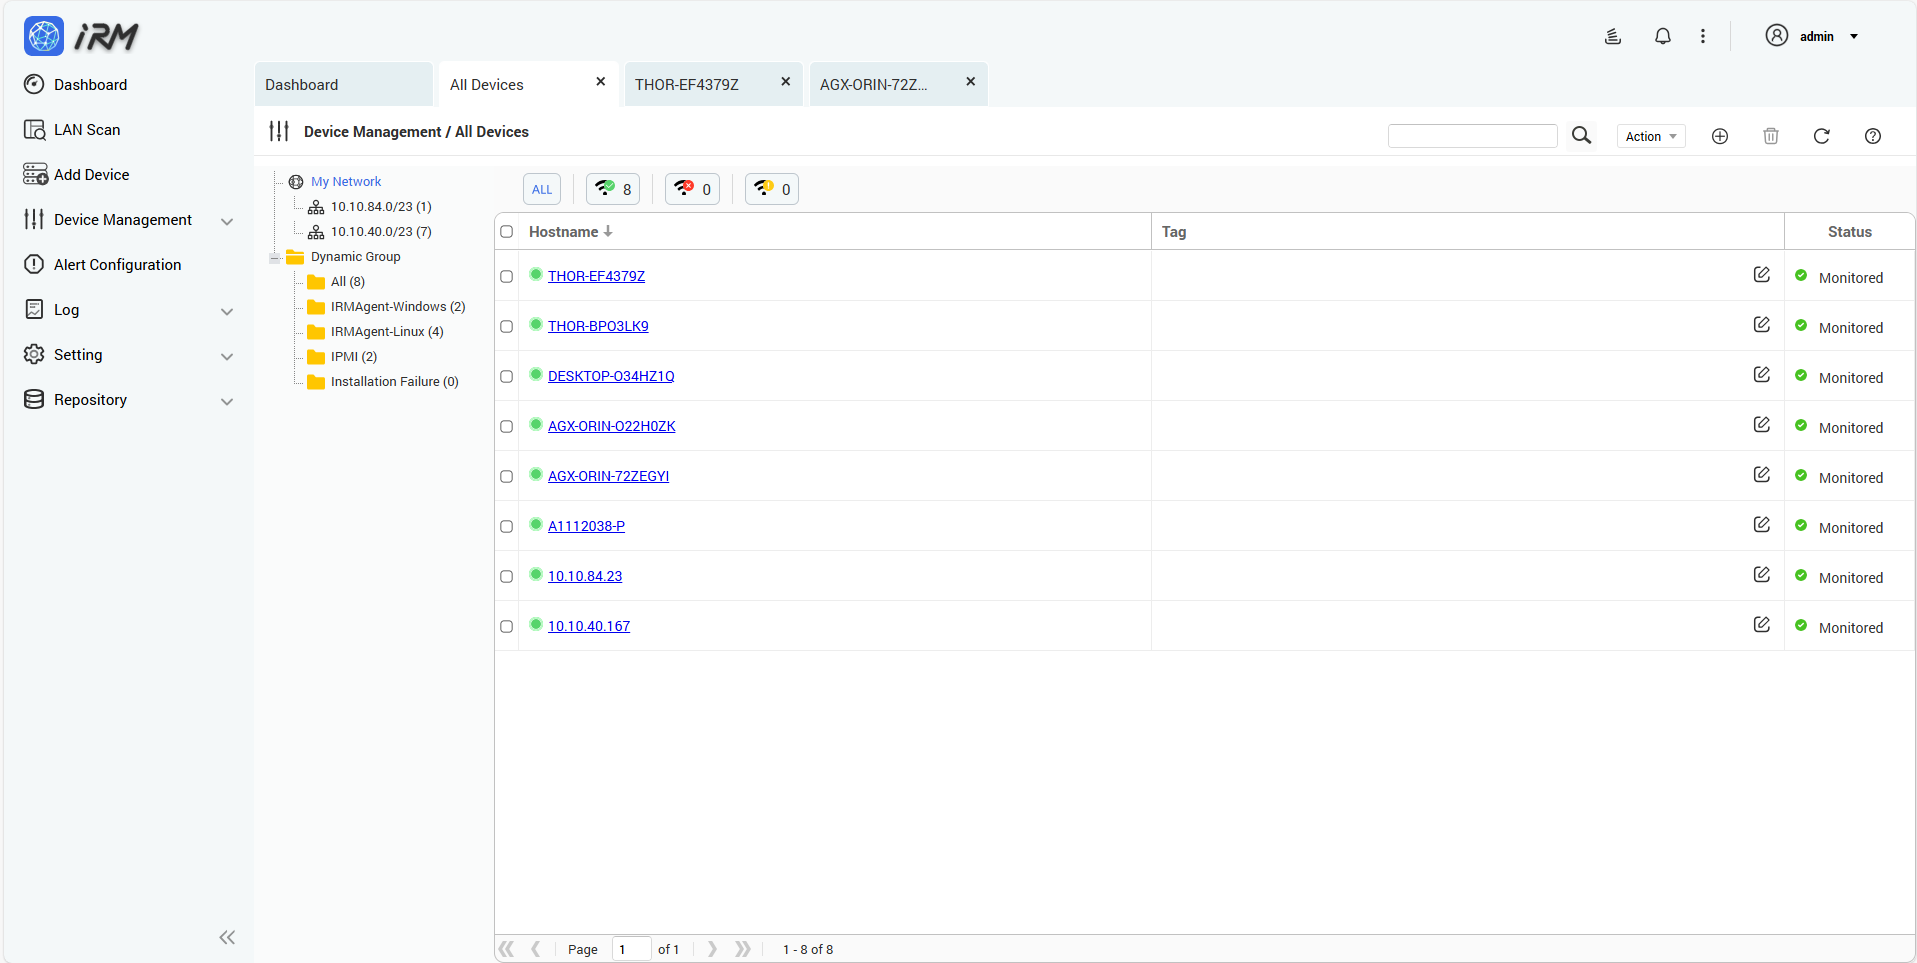The image size is (1917, 963).
Task: Open admin account dropdown arrow
Action: tap(1854, 36)
